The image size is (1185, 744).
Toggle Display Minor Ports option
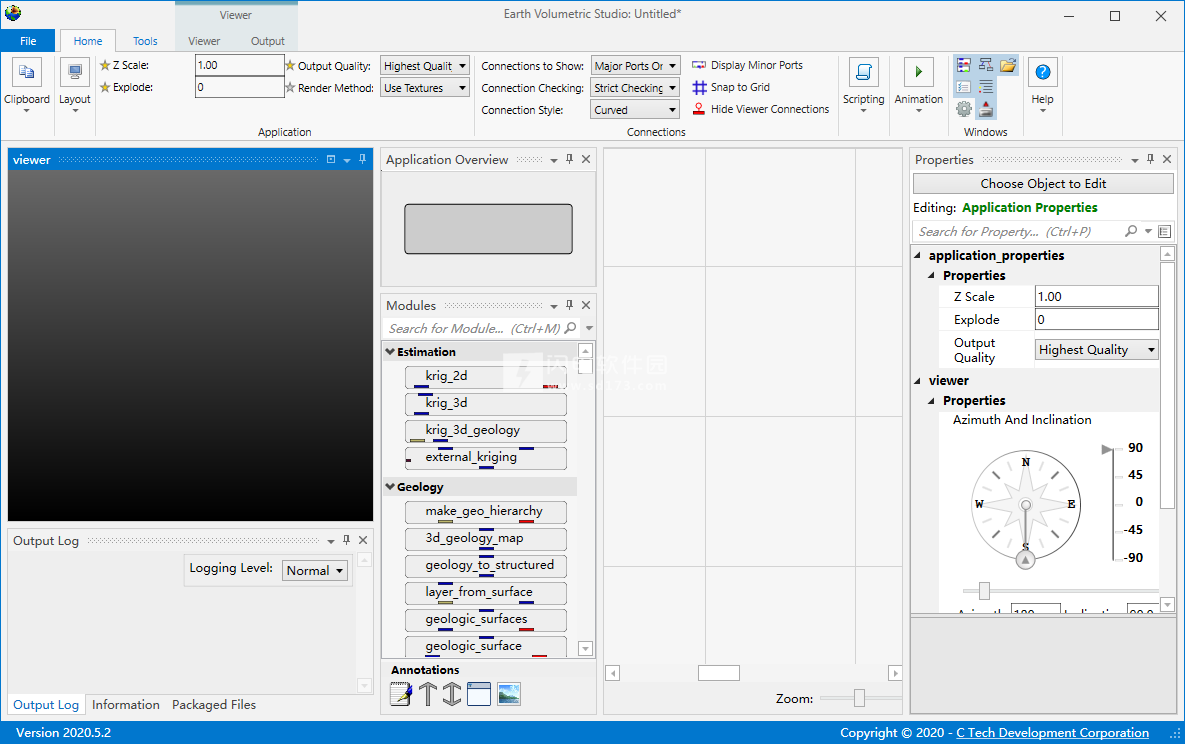click(747, 66)
